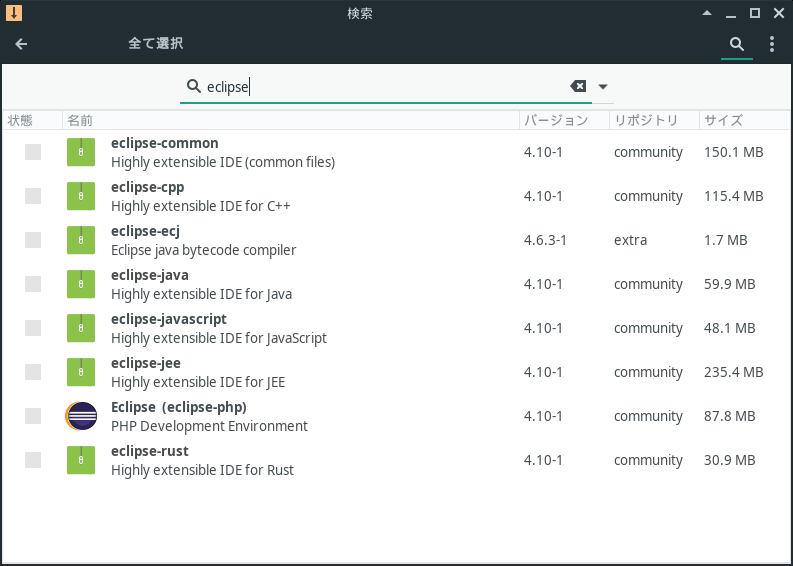The height and width of the screenshot is (566, 793).
Task: Tick the checkbox for eclipse-rust
Action: (x=33, y=460)
